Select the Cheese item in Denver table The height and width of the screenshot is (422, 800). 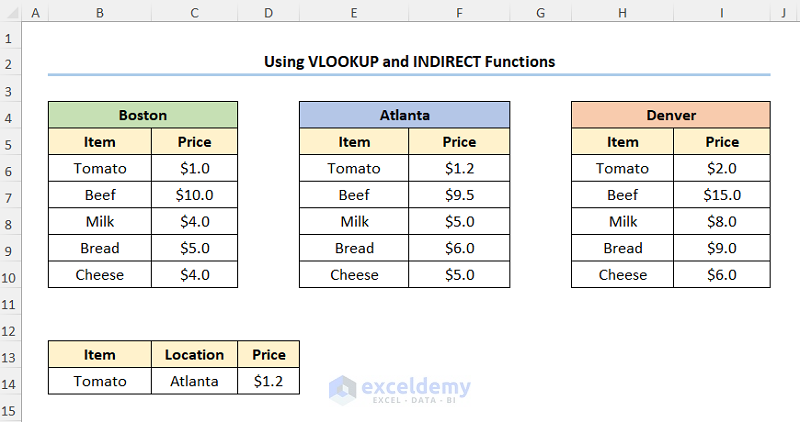pos(622,275)
